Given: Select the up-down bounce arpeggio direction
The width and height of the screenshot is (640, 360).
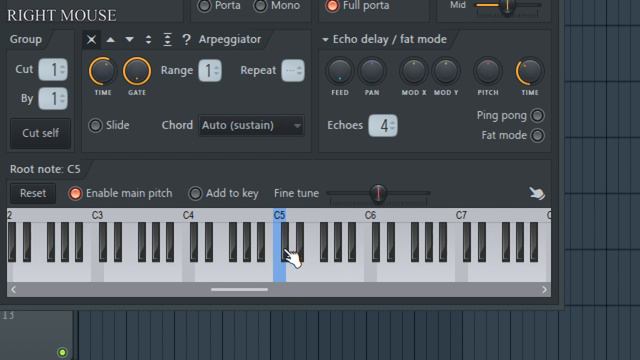Looking at the screenshot, I should pos(148,40).
